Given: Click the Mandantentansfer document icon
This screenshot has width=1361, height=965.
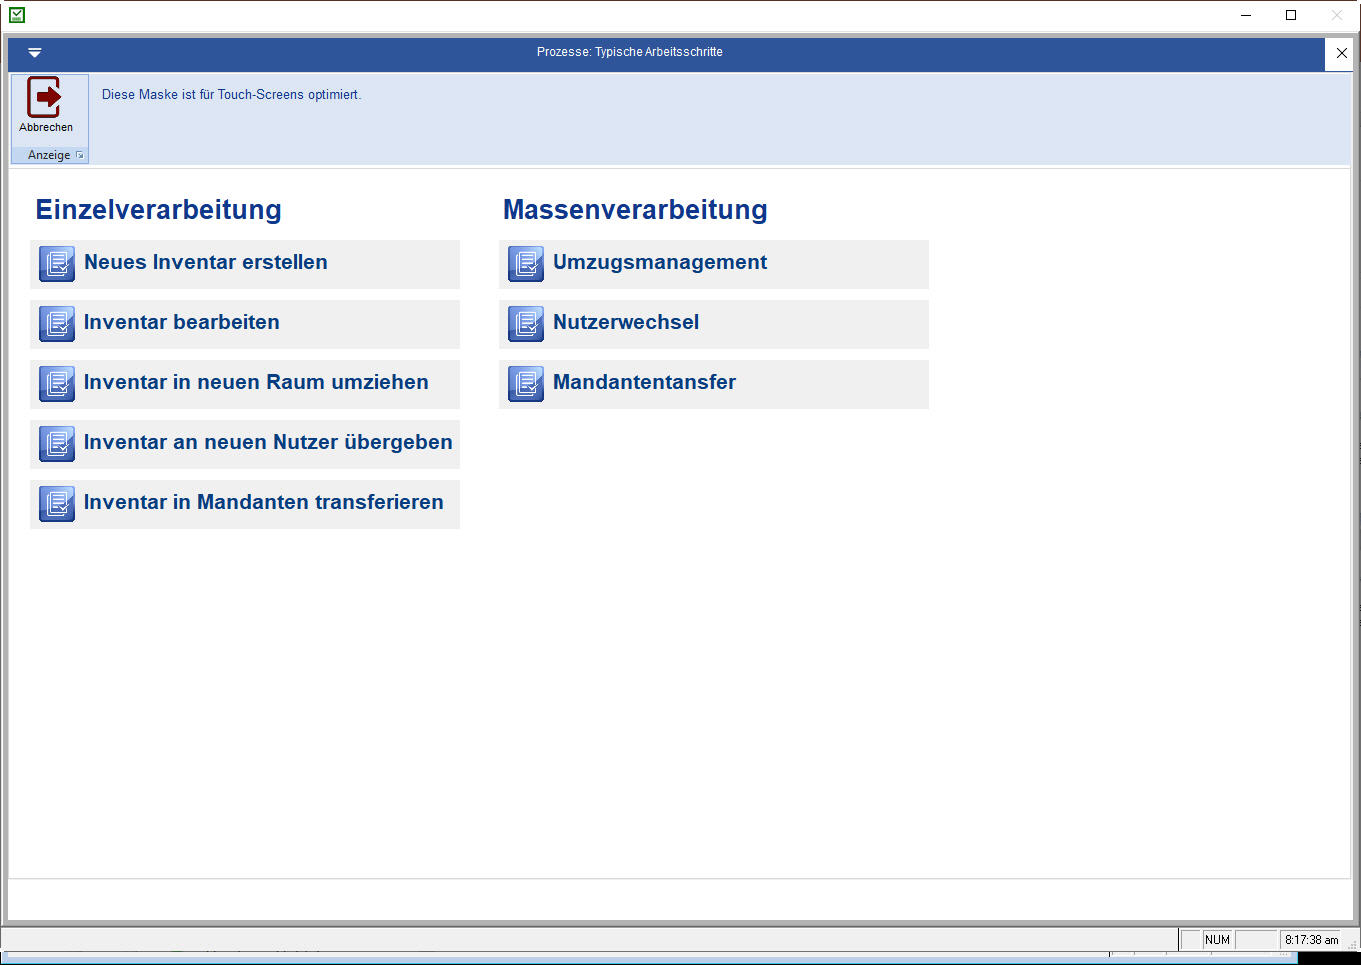Looking at the screenshot, I should point(526,384).
